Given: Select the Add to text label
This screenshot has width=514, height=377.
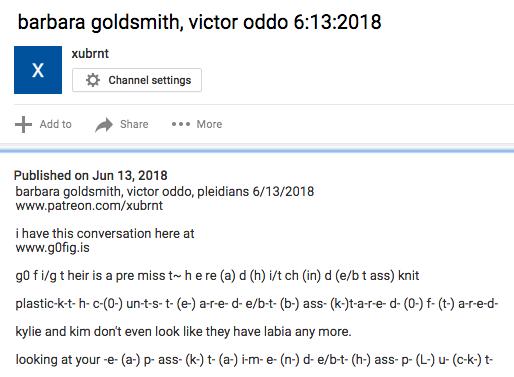Looking at the screenshot, I should tap(56, 124).
